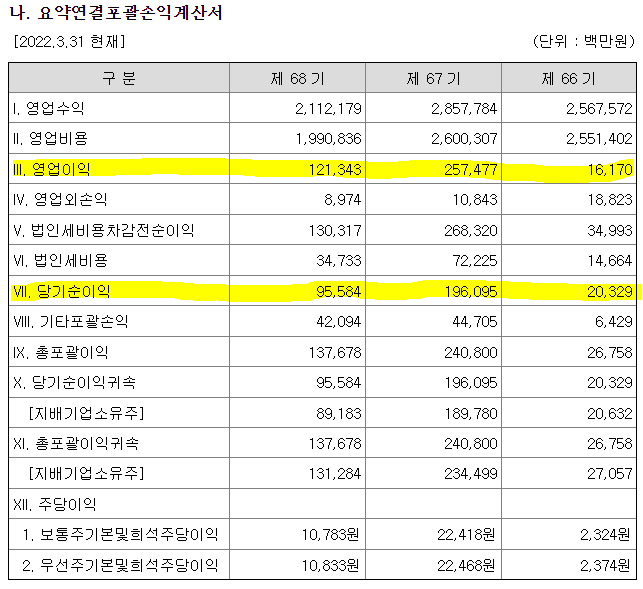Viewport: 643px width, 589px height.
Task: Click the value 131,284
Action: tap(335, 474)
